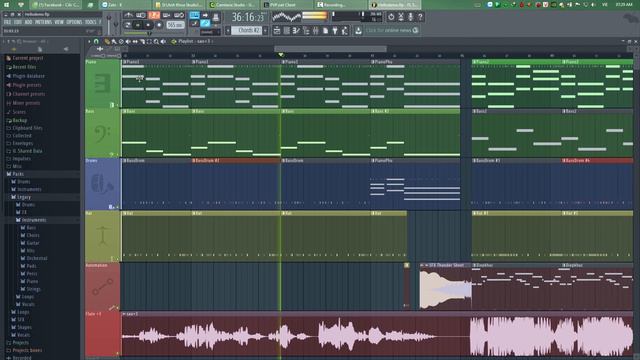Open the Channel rack view icon
The width and height of the screenshot is (640, 360).
(x=287, y=30)
